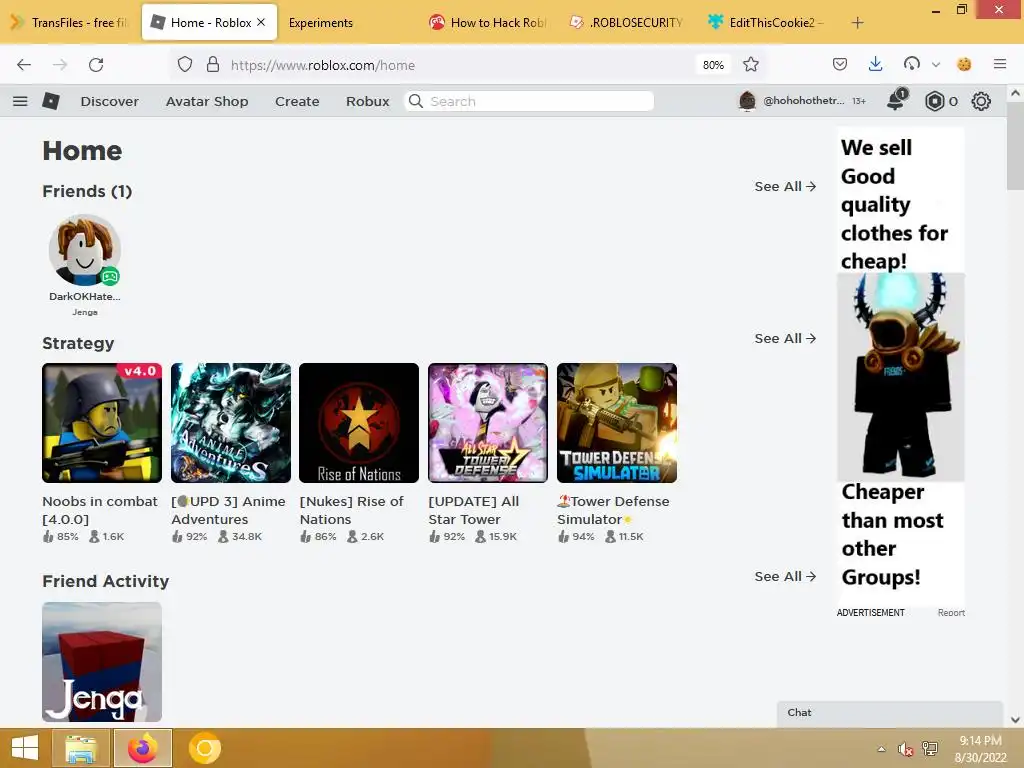Image resolution: width=1024 pixels, height=768 pixels.
Task: Reload the current page
Action: click(96, 65)
